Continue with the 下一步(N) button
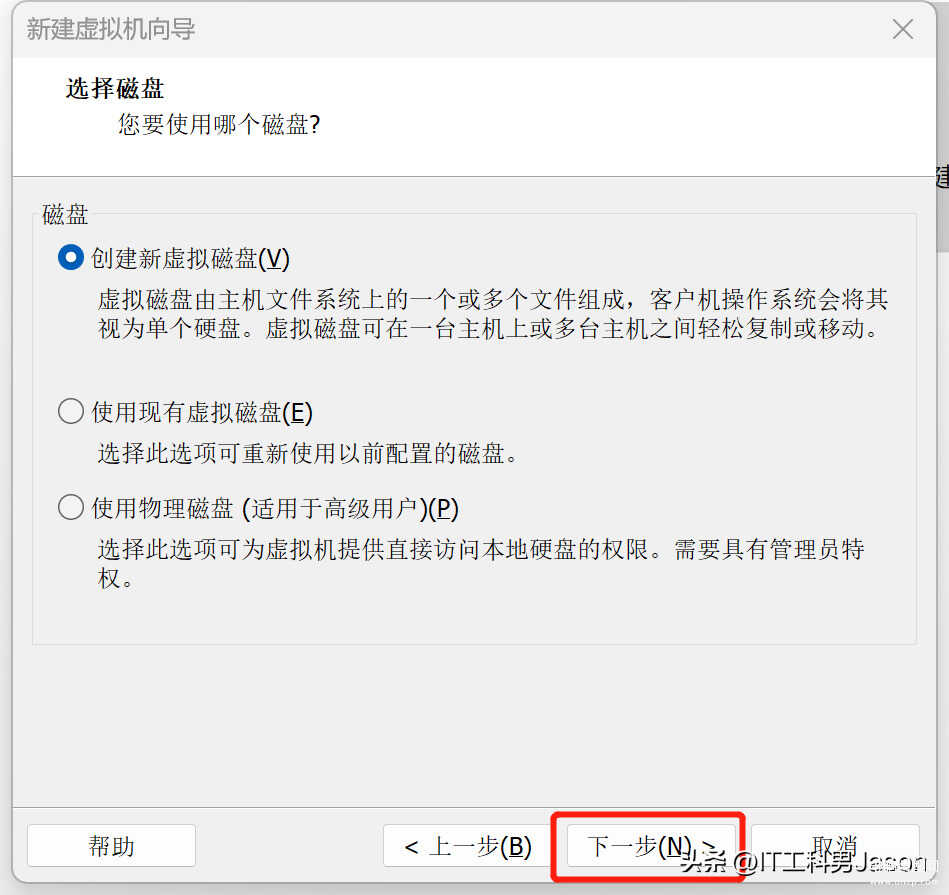 pos(651,845)
